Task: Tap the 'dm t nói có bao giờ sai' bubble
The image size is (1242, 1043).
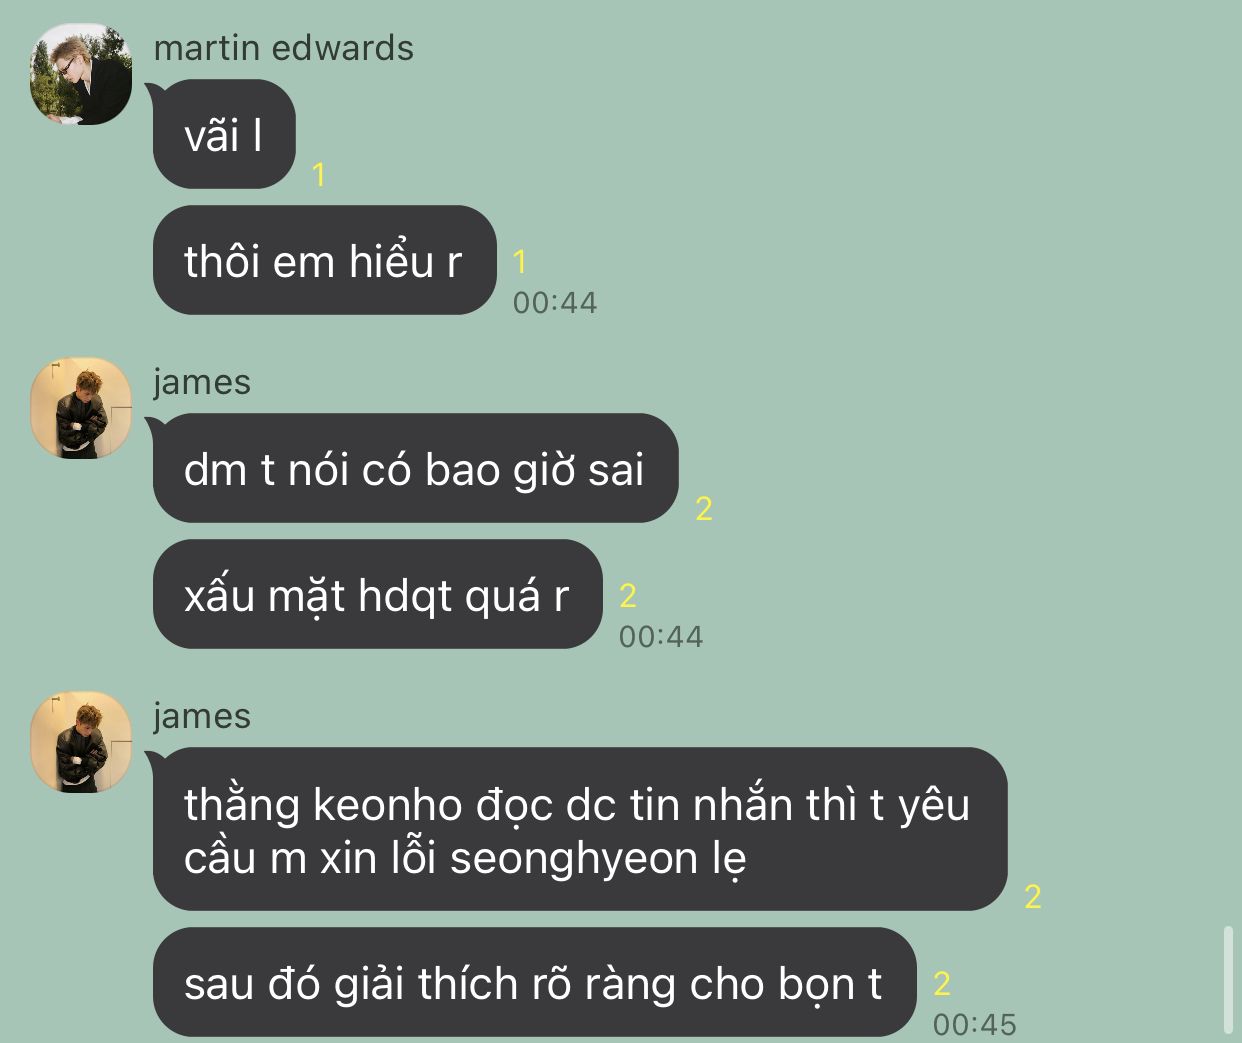Action: pyautogui.click(x=415, y=468)
